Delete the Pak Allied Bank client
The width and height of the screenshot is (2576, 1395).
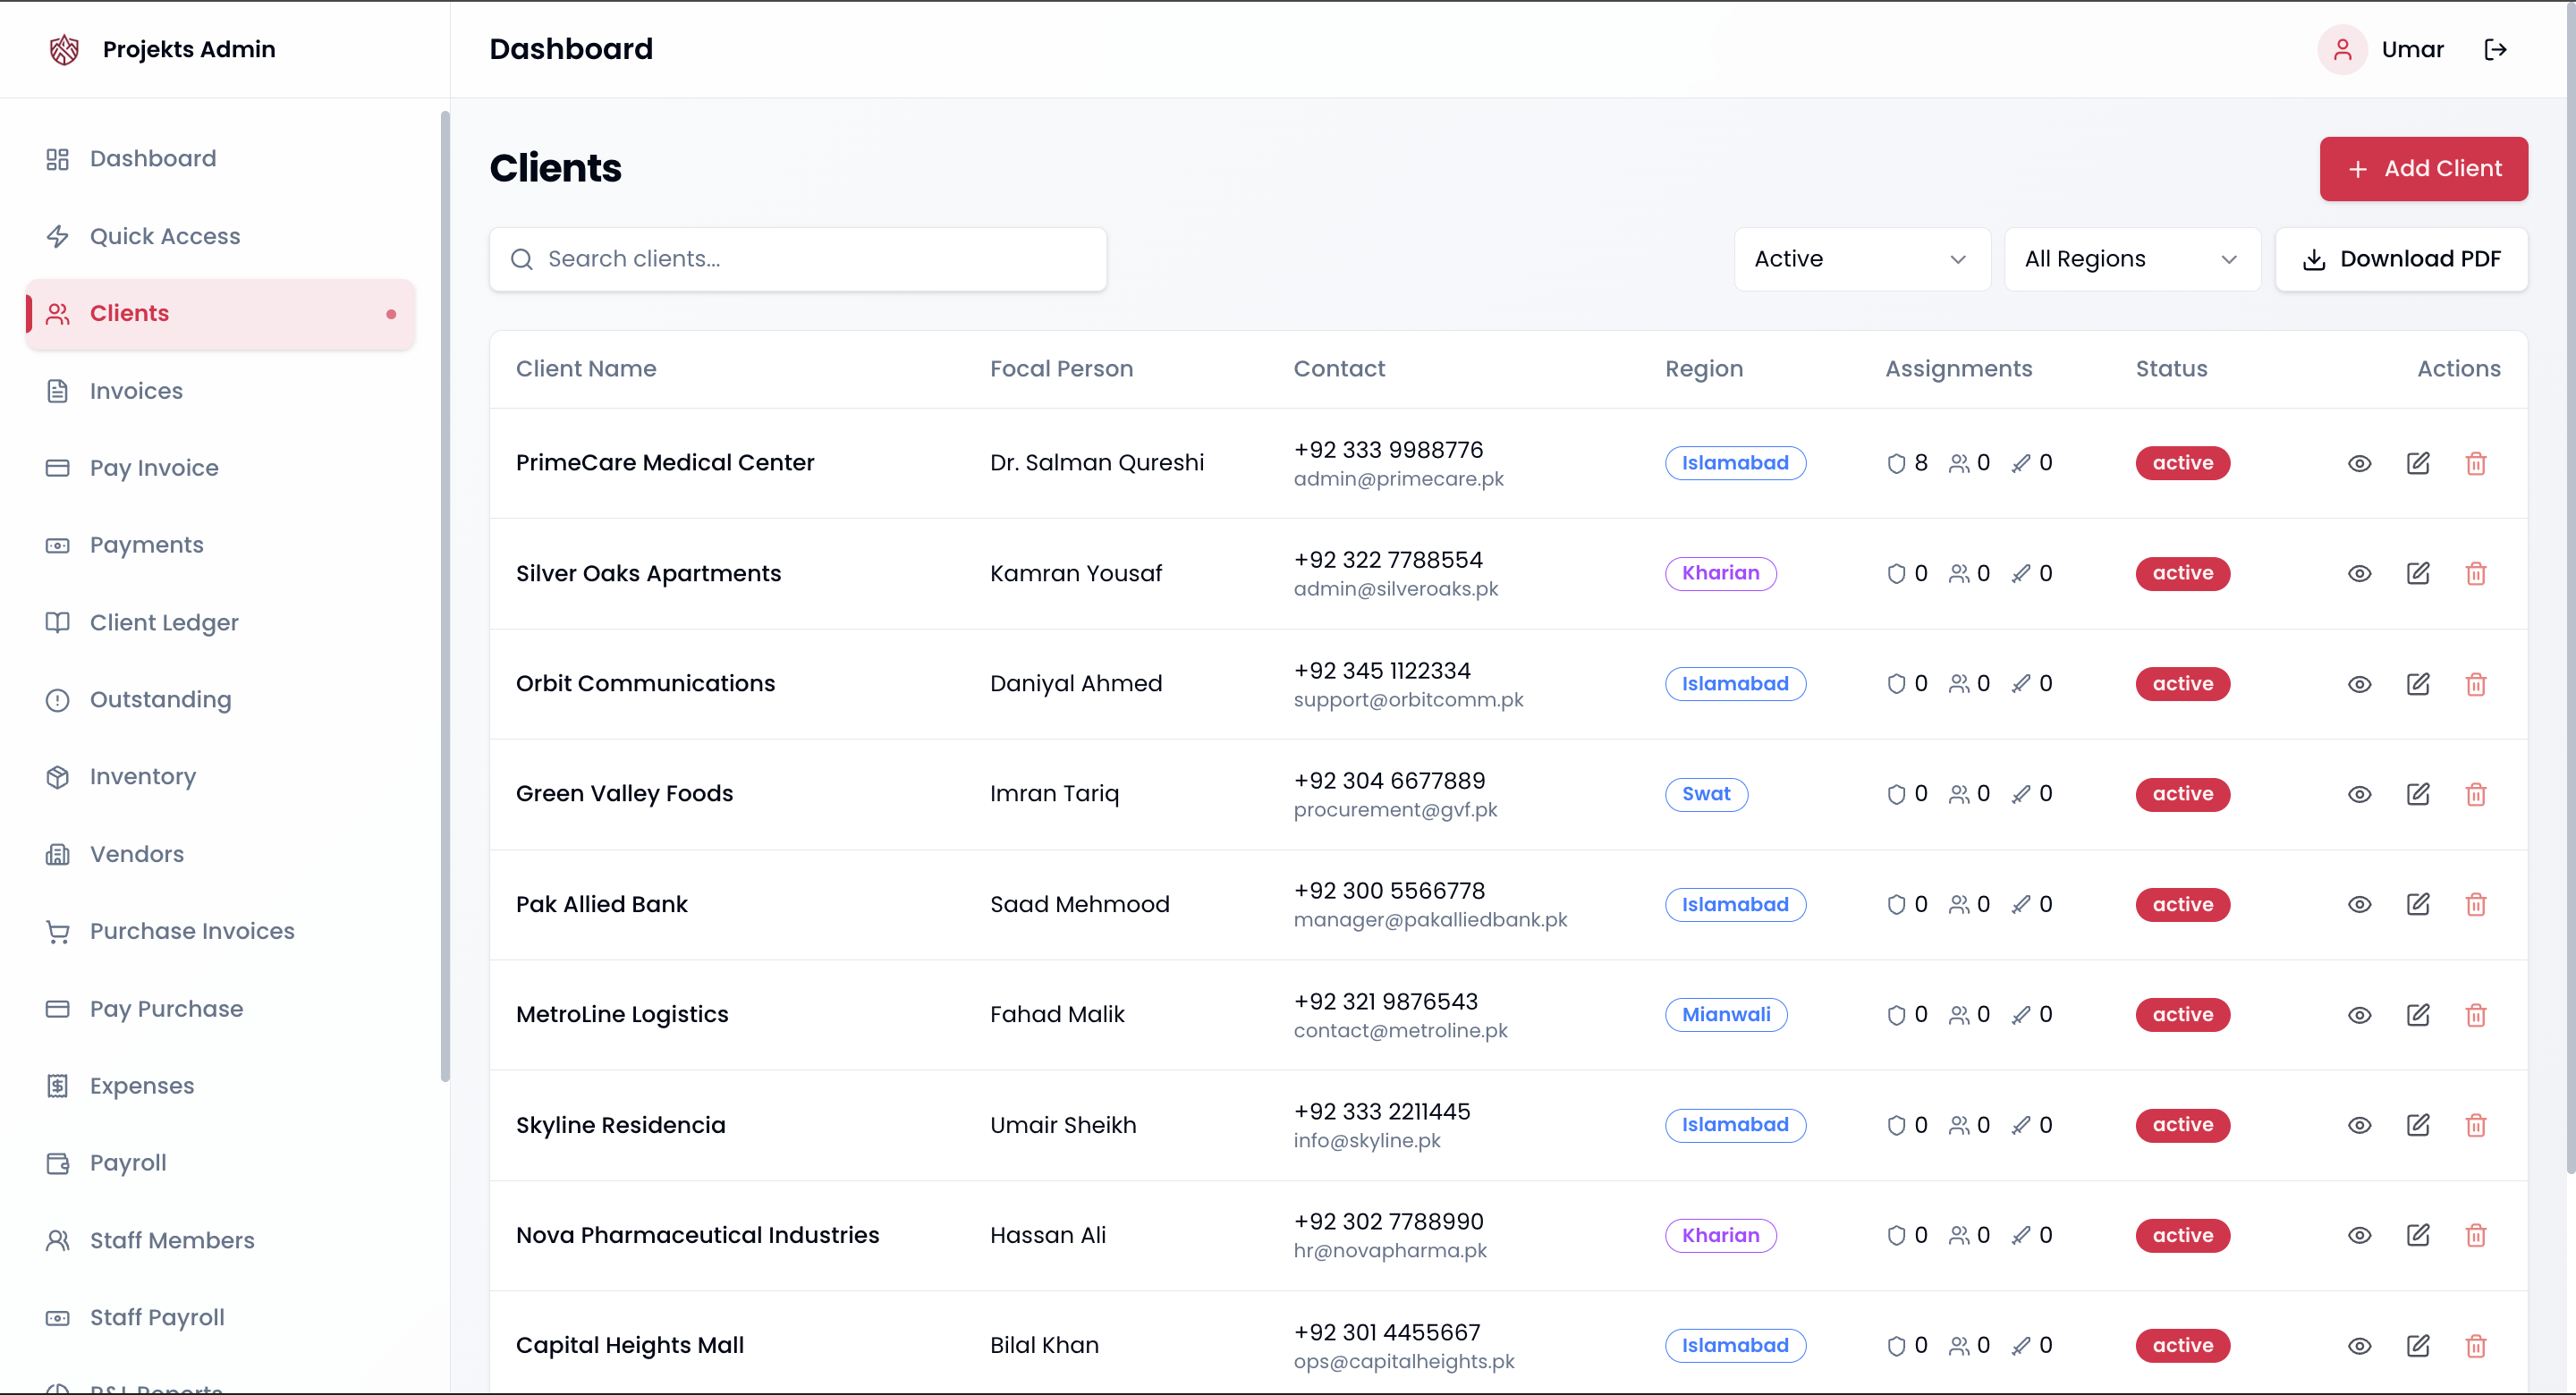pyautogui.click(x=2476, y=904)
